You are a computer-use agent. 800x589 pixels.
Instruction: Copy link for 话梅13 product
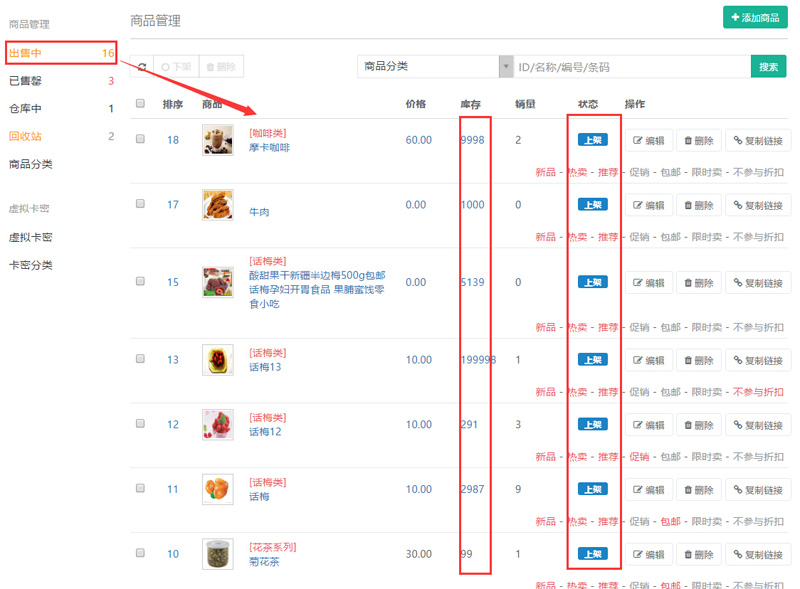tap(757, 360)
